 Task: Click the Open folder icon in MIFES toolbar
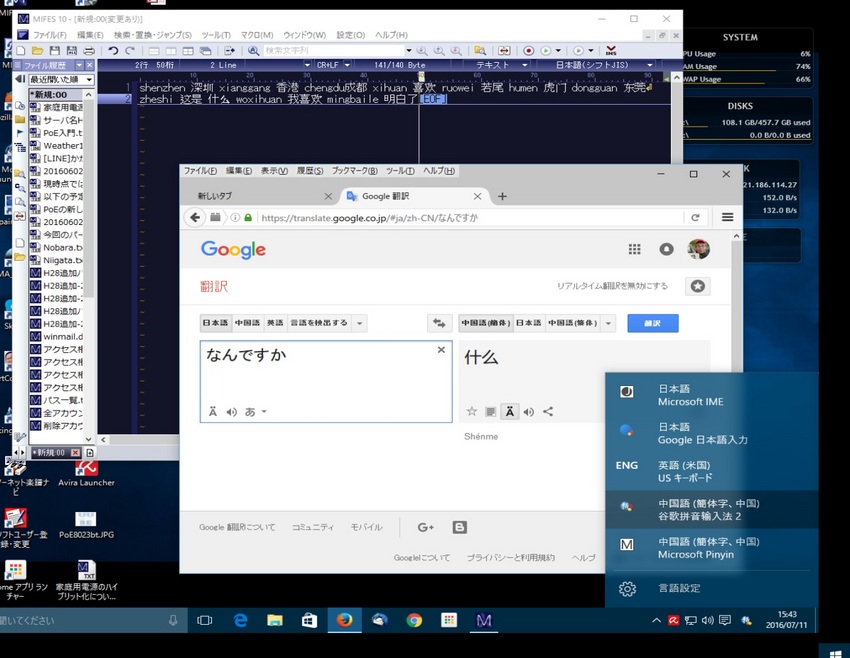(x=37, y=50)
